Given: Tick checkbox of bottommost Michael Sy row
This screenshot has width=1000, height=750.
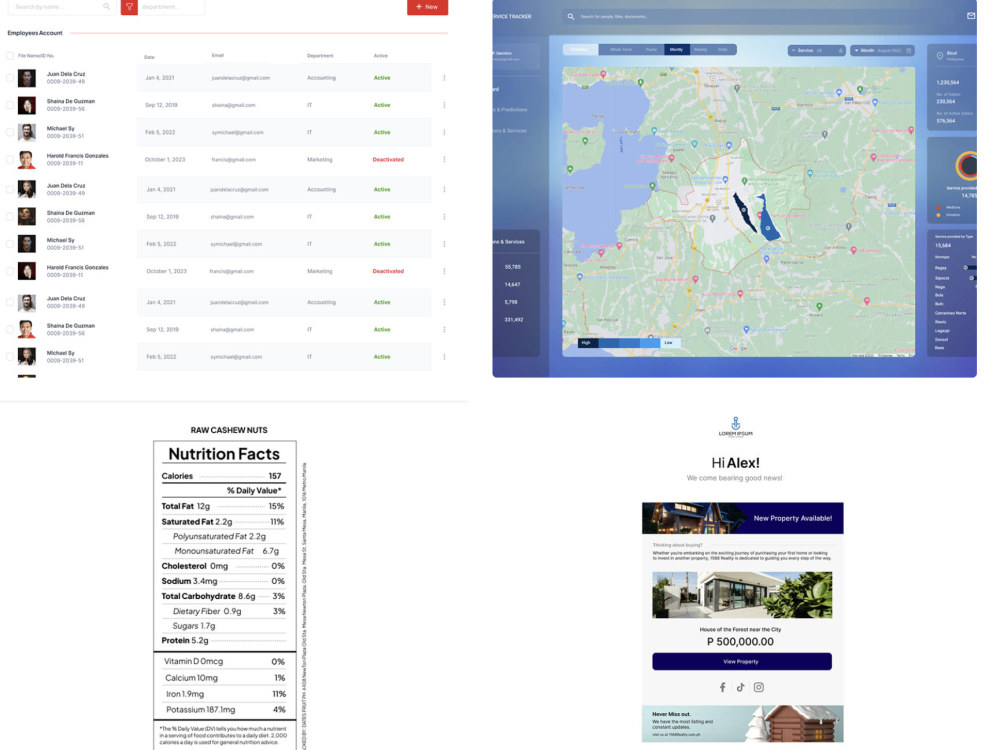Looking at the screenshot, I should click(x=10, y=357).
